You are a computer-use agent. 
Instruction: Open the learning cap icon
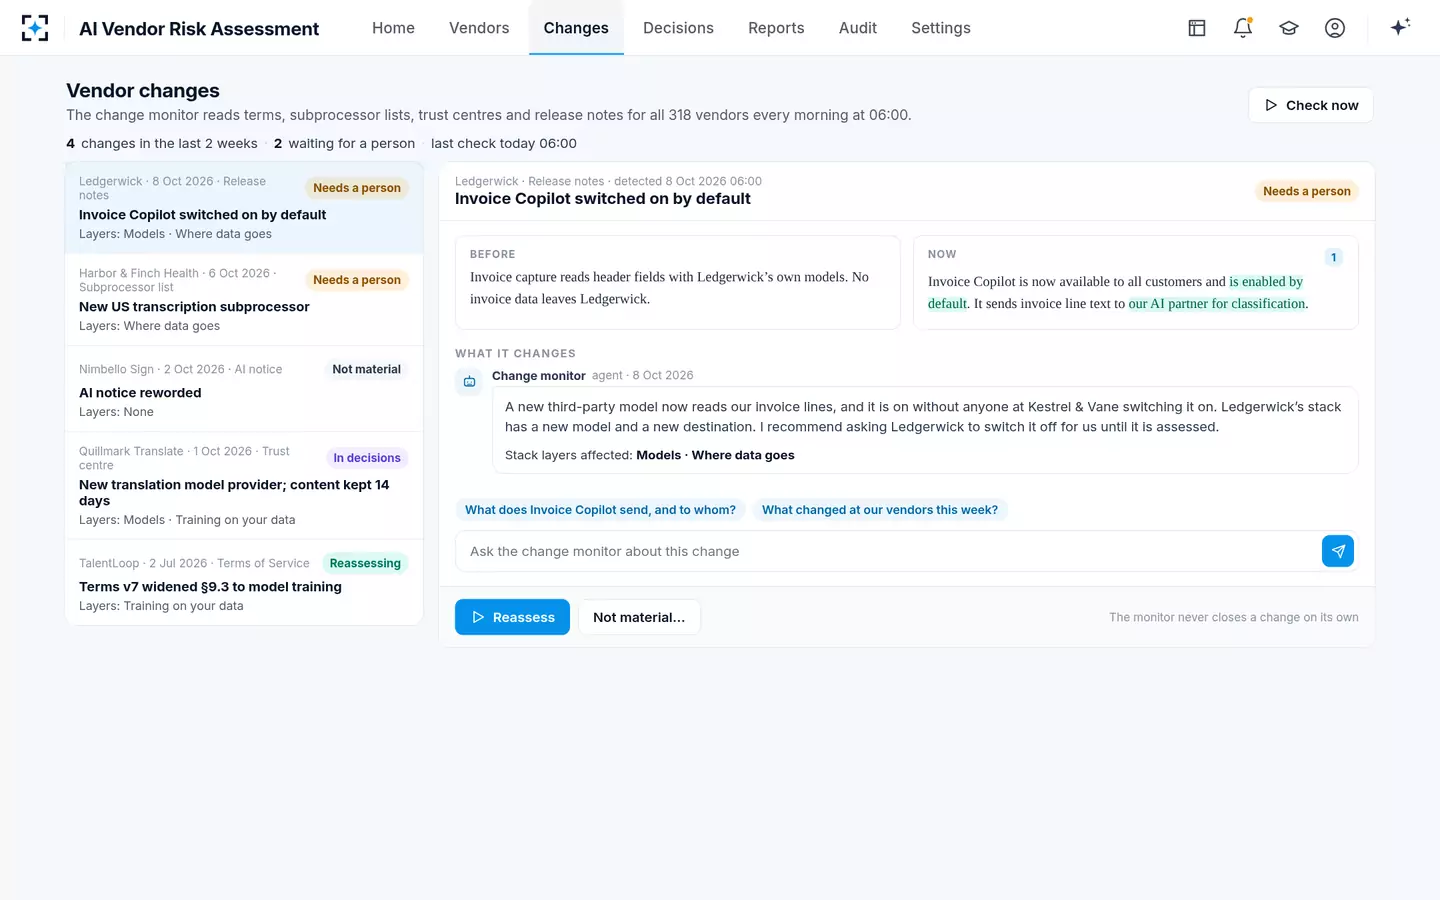(x=1289, y=28)
